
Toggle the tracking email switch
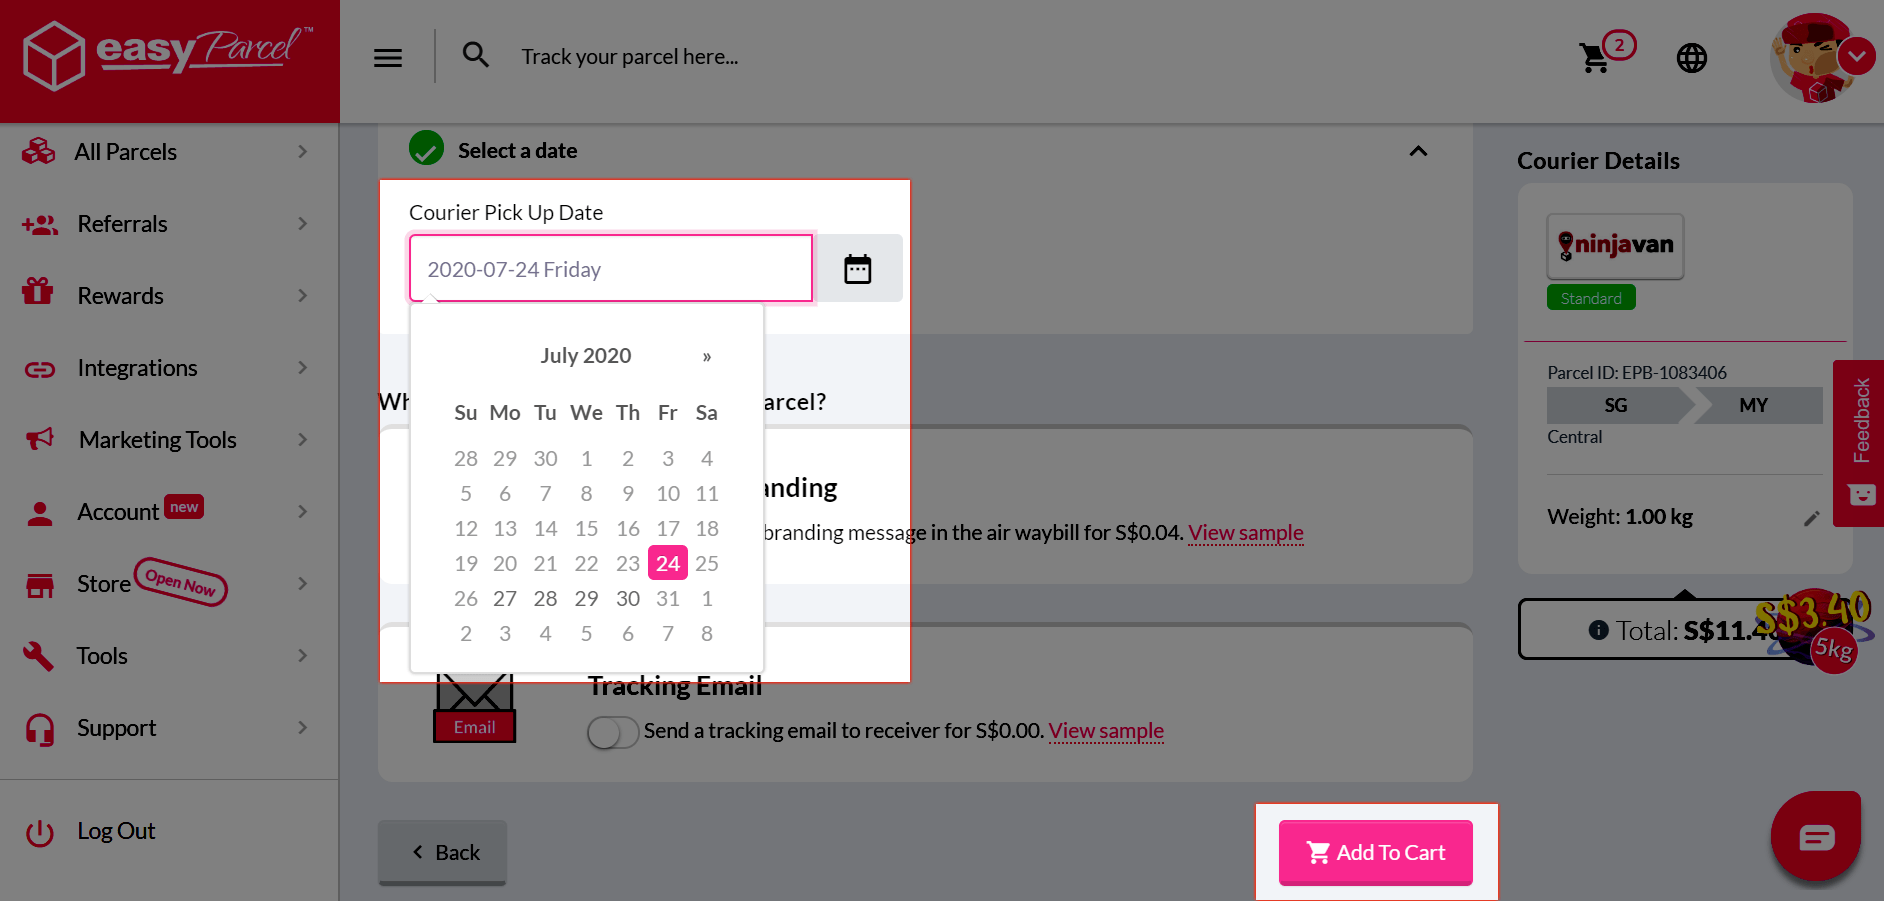[x=613, y=732]
